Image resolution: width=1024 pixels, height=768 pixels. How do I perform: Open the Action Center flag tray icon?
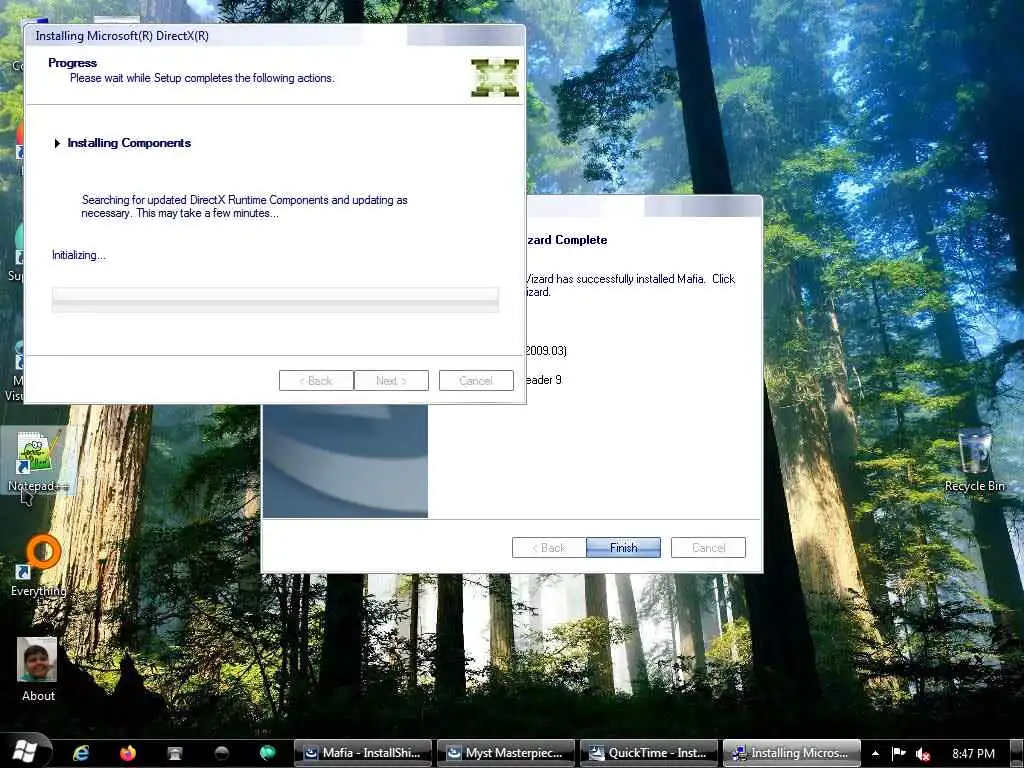click(899, 753)
